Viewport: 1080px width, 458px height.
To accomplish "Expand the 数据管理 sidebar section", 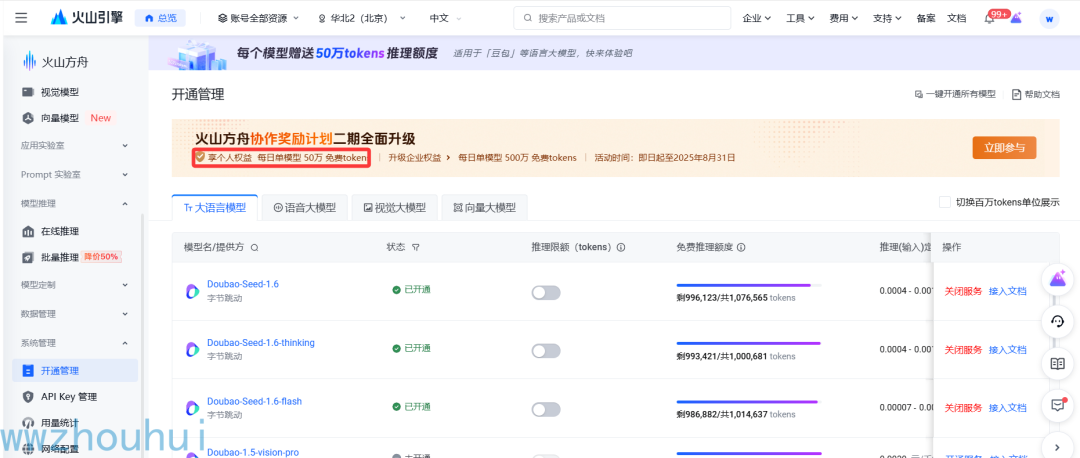I will (x=76, y=313).
